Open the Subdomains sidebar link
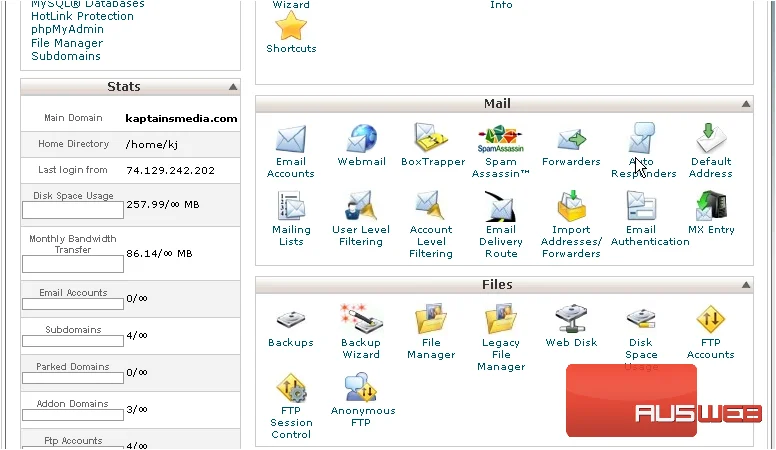The image size is (776, 450). click(66, 56)
